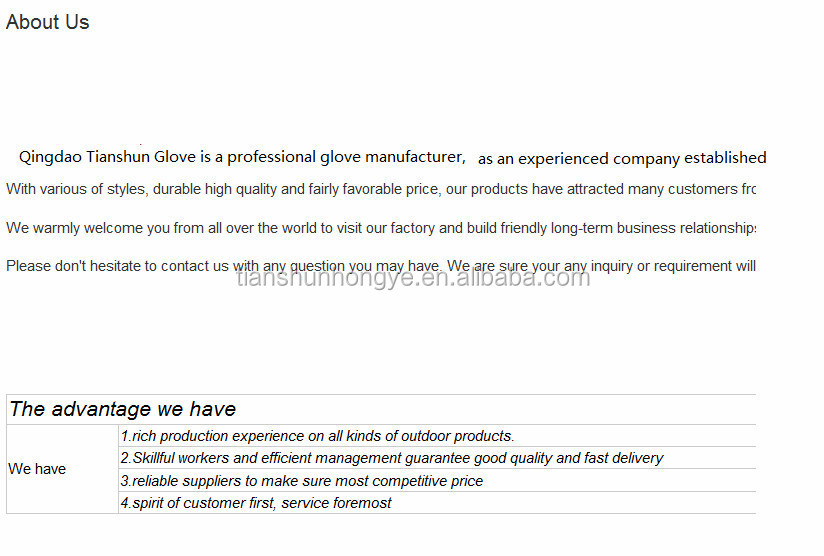Select row '1.rich production experience' in table

(437, 436)
